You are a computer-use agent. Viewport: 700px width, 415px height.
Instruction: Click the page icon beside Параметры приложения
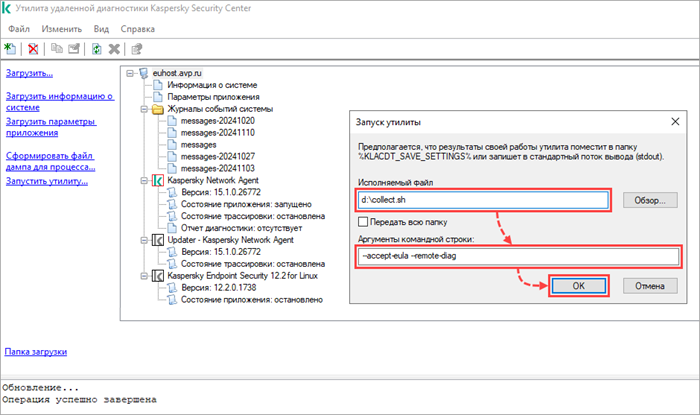158,97
